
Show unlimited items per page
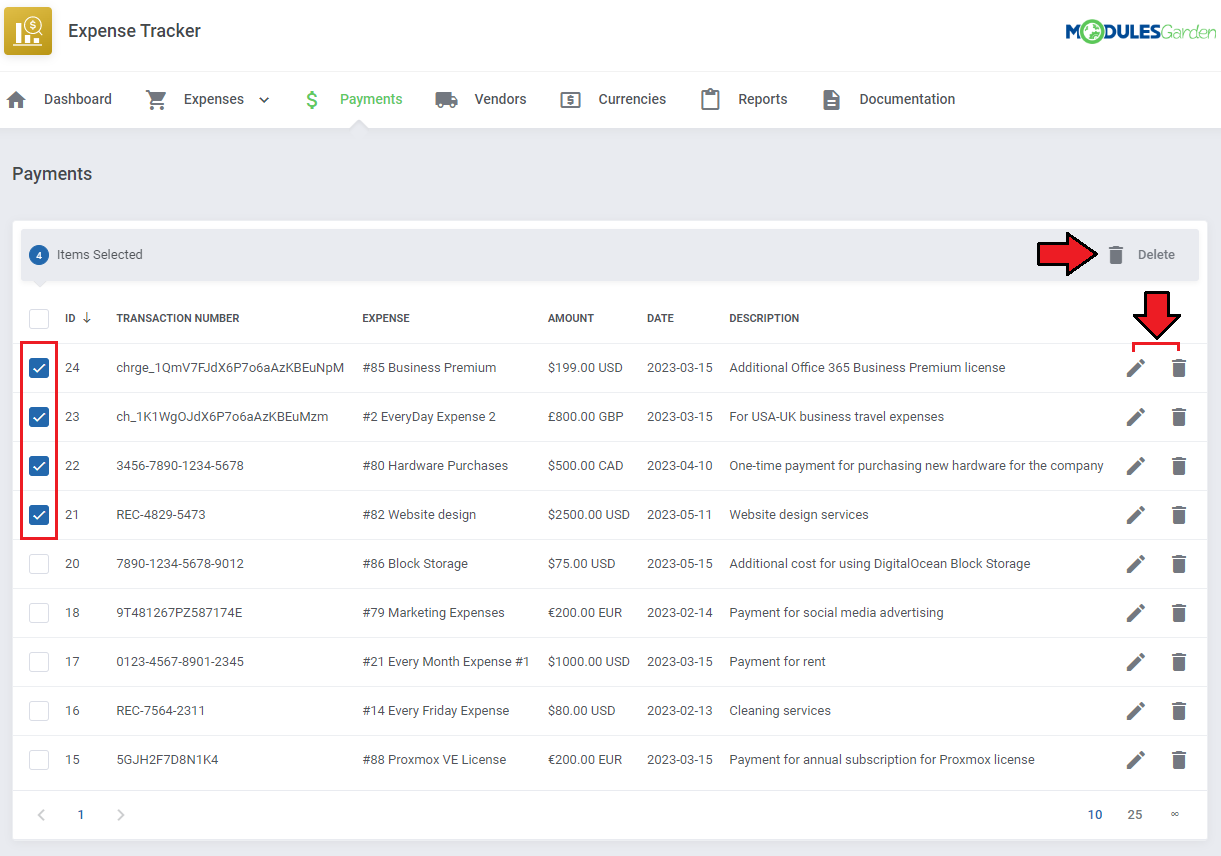click(x=1175, y=814)
